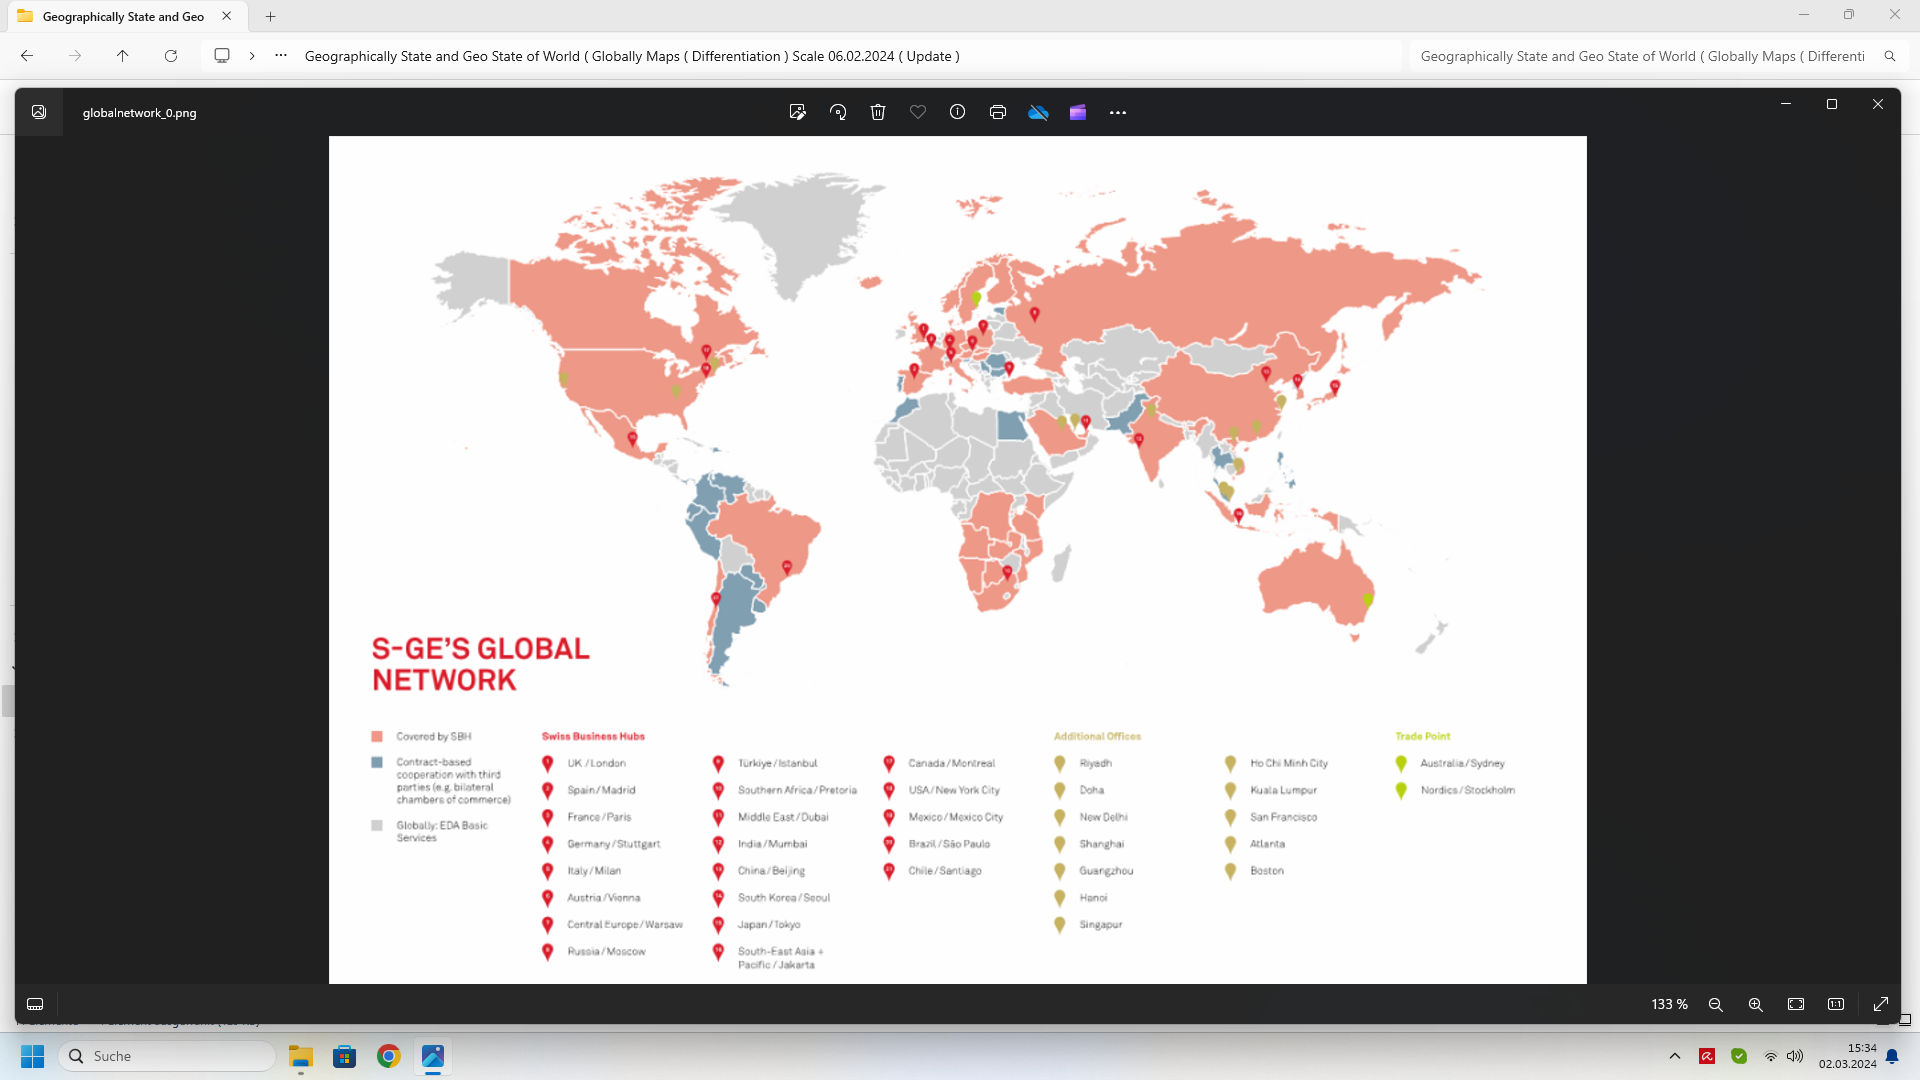This screenshot has width=1920, height=1080.
Task: Open the Photos app from the taskbar
Action: click(x=433, y=1056)
